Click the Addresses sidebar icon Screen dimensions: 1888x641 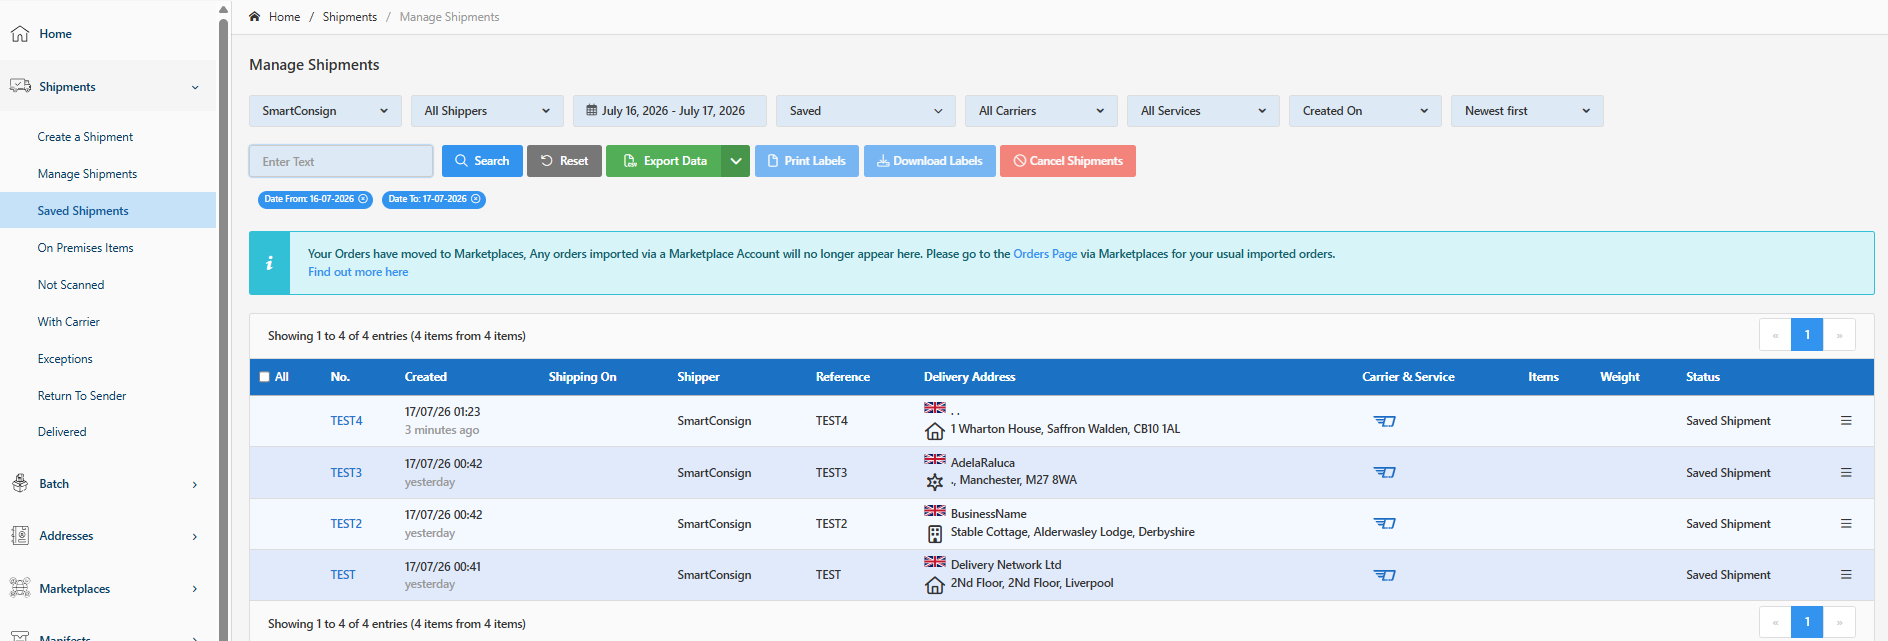(x=20, y=536)
